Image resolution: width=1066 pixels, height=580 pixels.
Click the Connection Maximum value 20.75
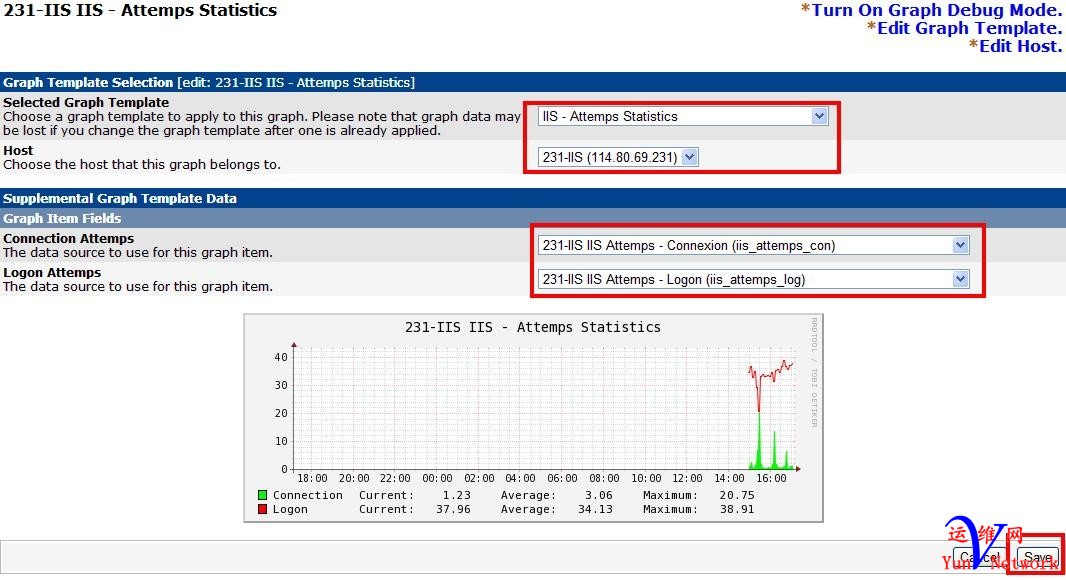point(737,495)
